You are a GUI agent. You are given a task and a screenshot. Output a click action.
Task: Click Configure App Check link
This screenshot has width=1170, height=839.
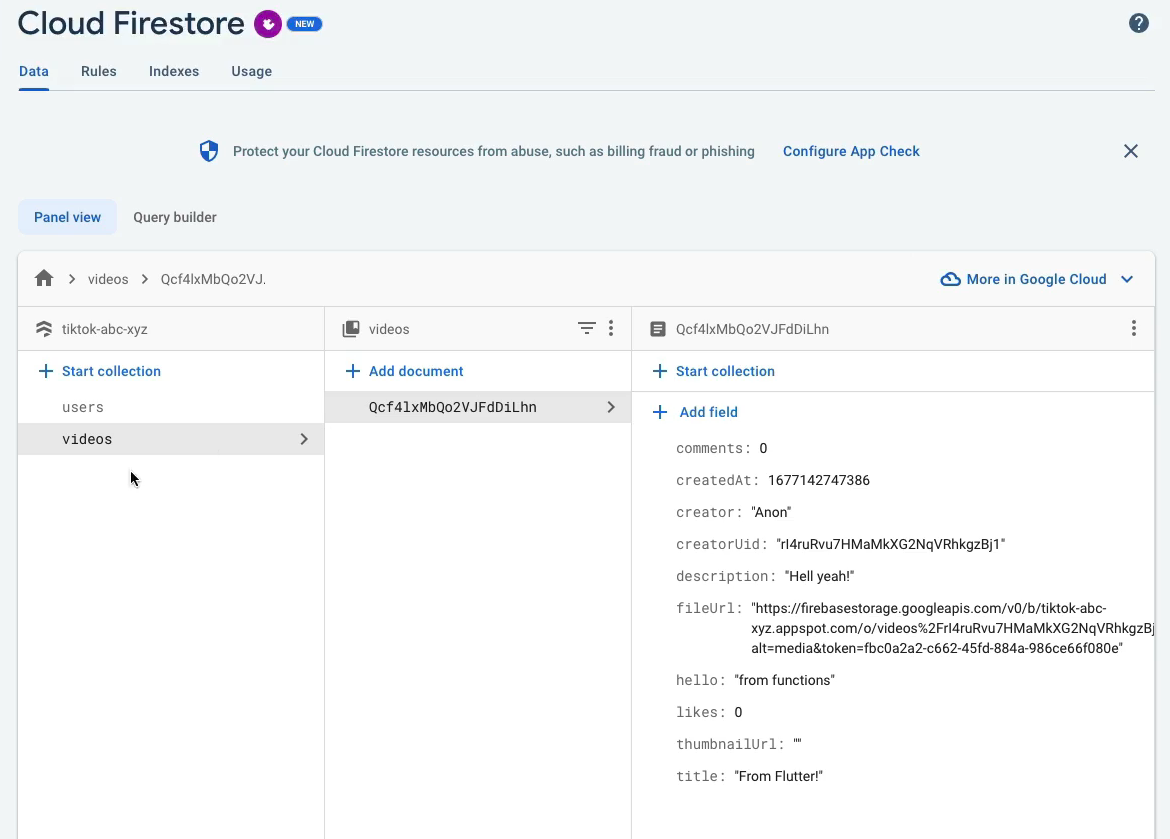(851, 151)
